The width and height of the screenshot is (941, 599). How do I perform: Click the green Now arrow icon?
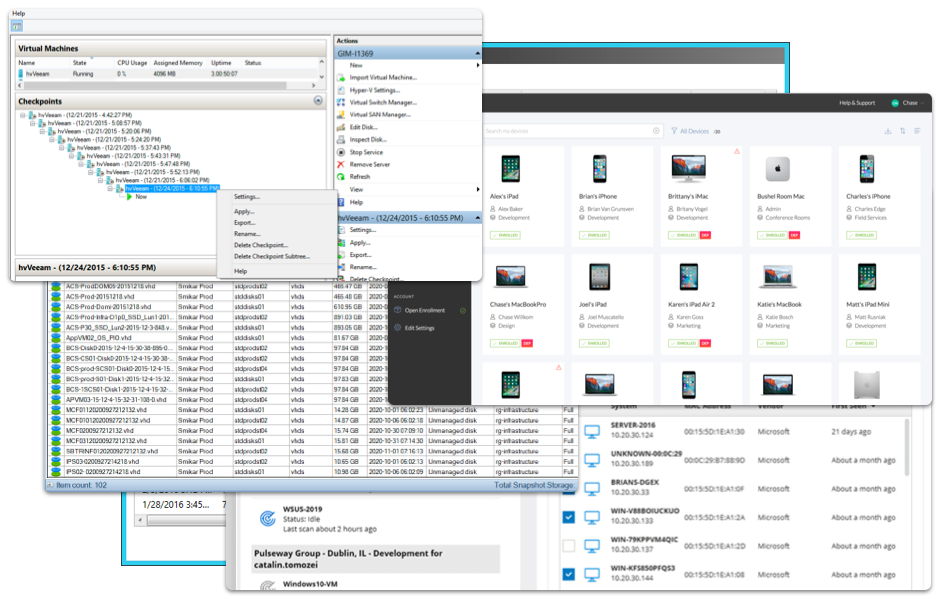pyautogui.click(x=129, y=196)
